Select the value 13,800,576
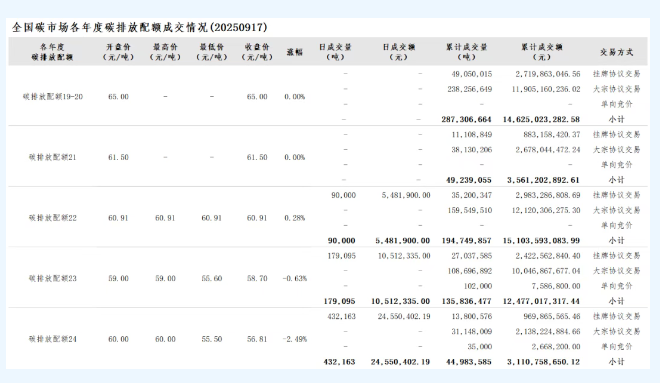Image resolution: width=660 pixels, height=383 pixels. point(471,317)
